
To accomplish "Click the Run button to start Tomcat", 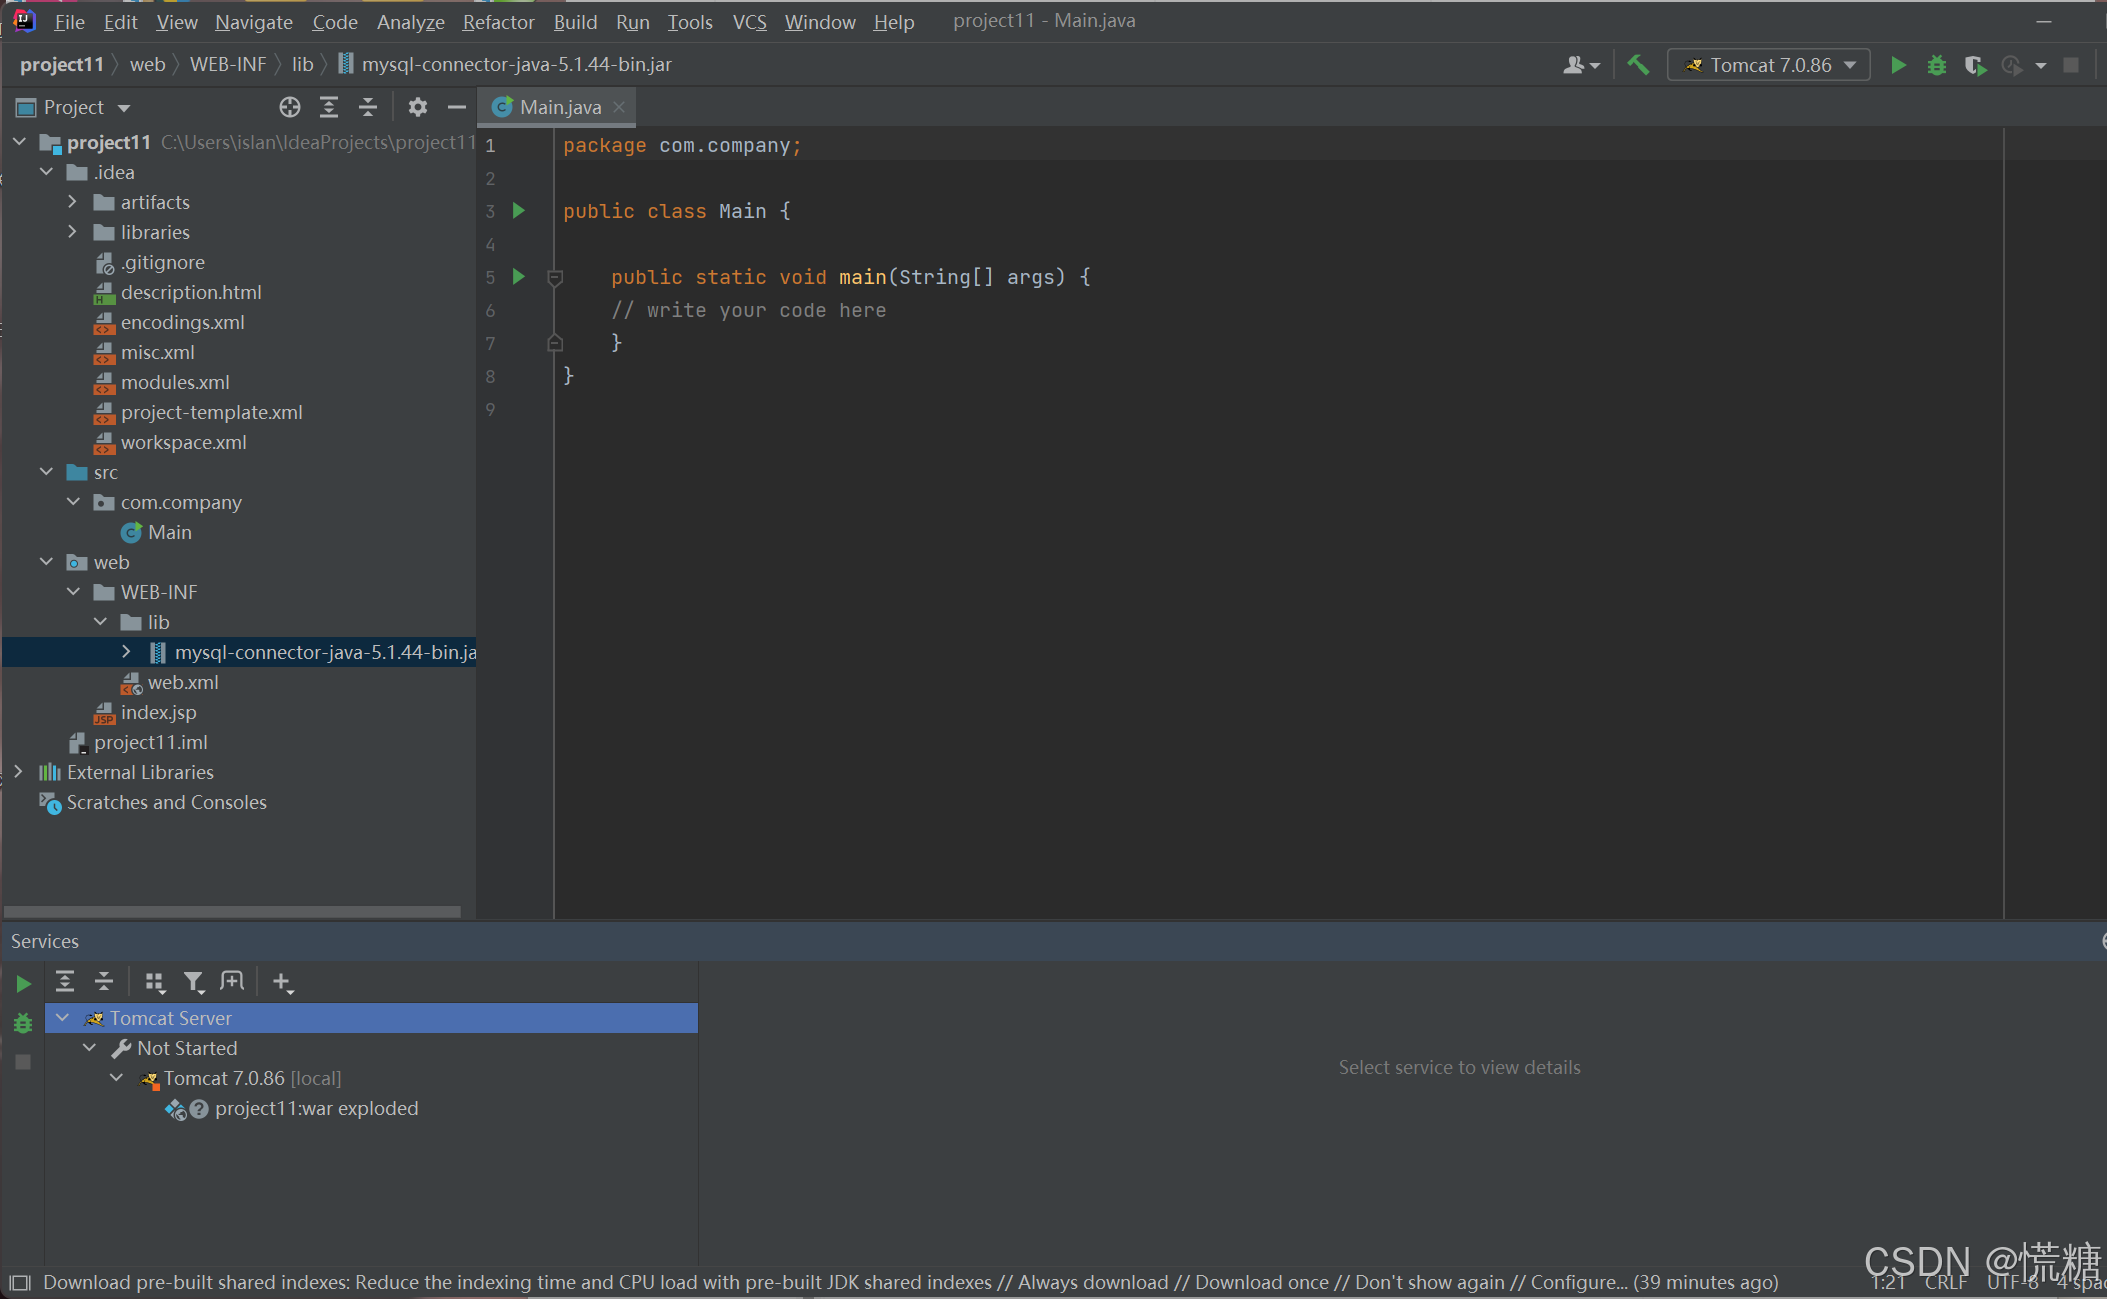I will (x=1901, y=63).
